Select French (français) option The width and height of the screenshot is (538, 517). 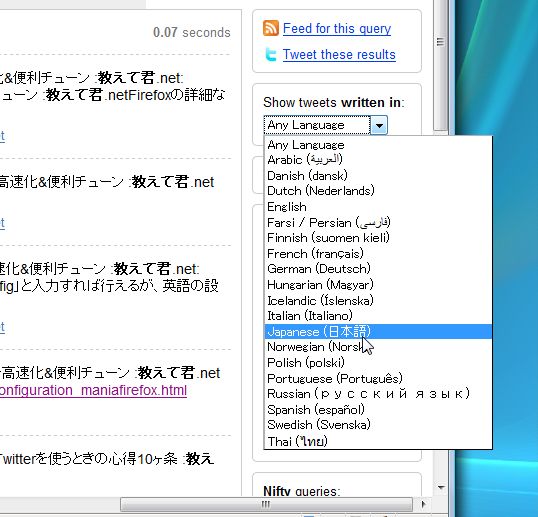(x=378, y=254)
